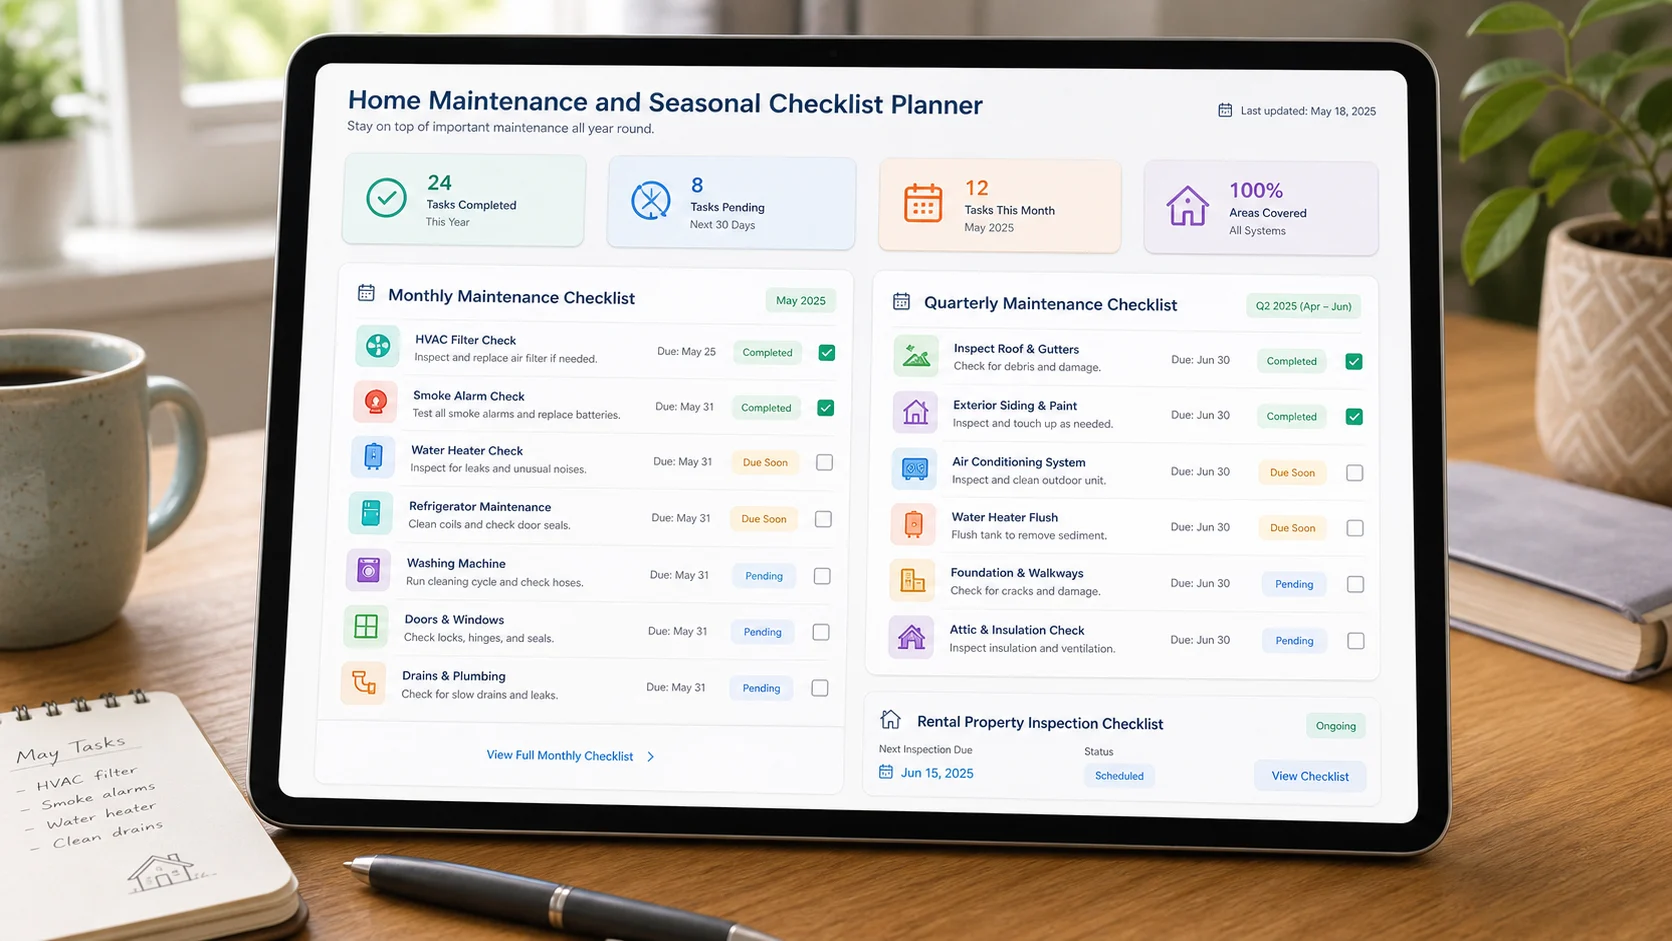This screenshot has height=941, width=1672.
Task: Open the 100% Areas Covered card
Action: [x=1261, y=208]
